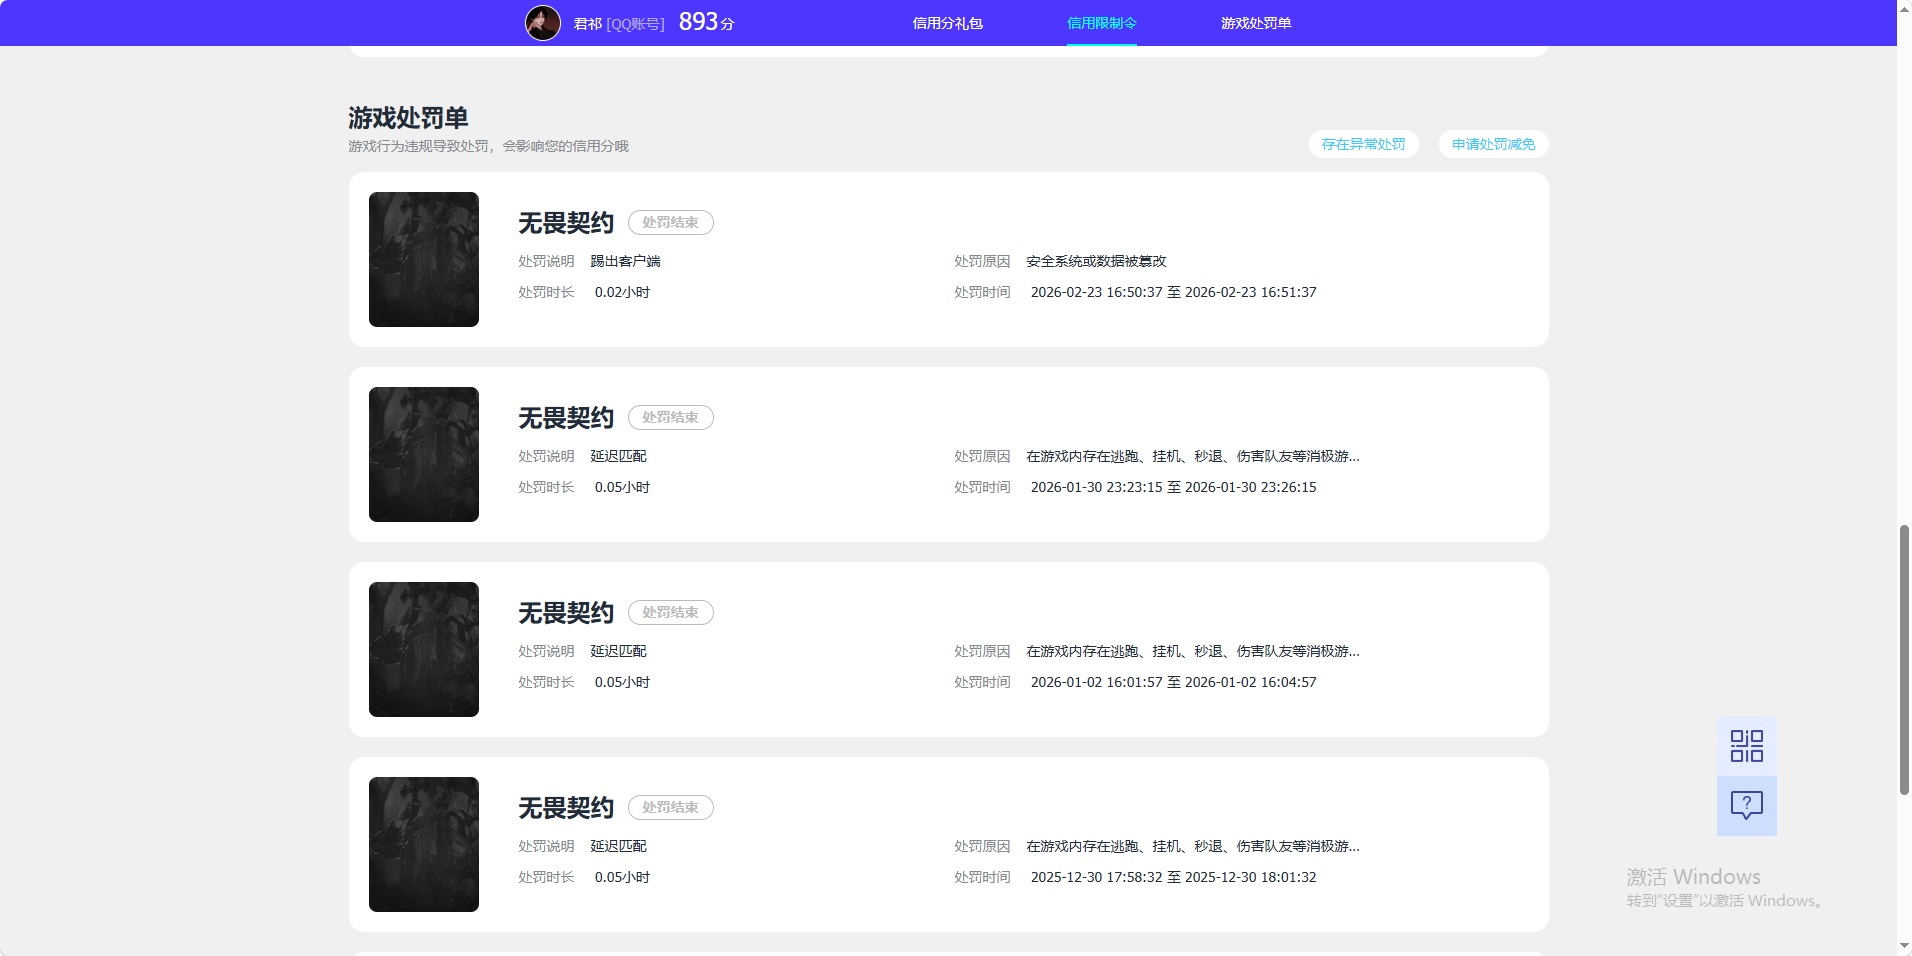Click the 处罚结束 badge on the first record
1912x956 pixels.
point(670,222)
